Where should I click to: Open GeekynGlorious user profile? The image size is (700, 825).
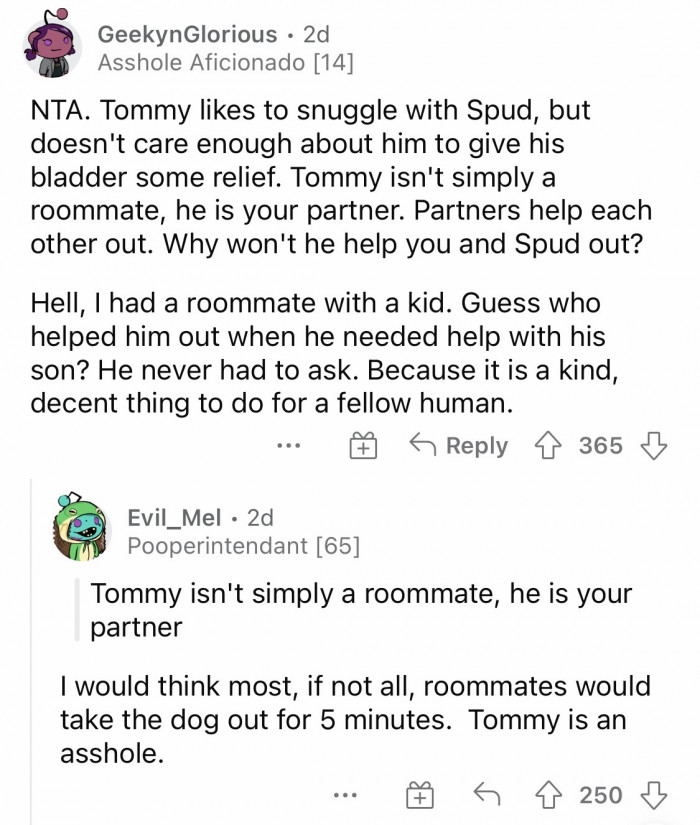[x=187, y=35]
